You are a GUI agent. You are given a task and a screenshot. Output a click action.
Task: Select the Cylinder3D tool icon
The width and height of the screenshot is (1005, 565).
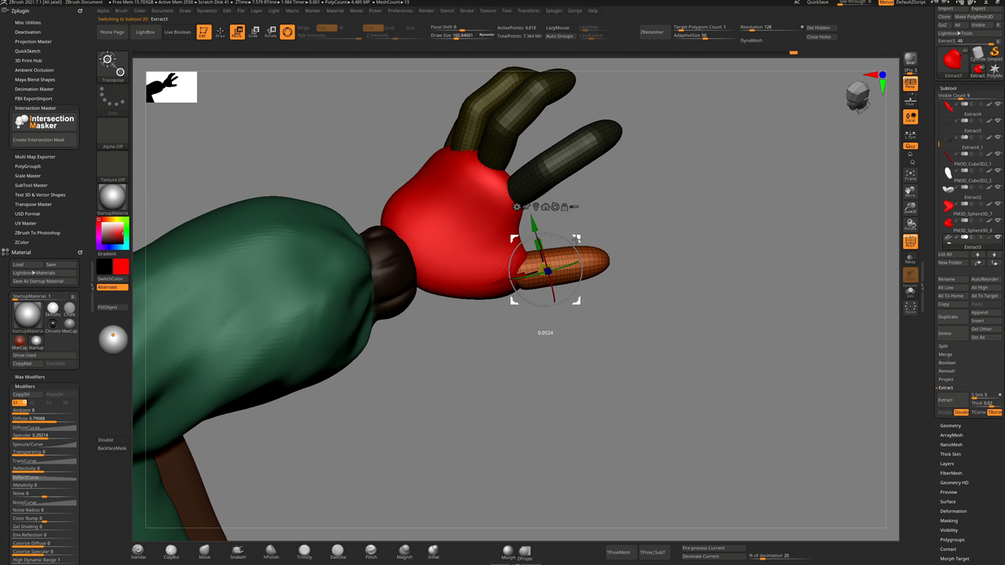pyautogui.click(x=978, y=53)
